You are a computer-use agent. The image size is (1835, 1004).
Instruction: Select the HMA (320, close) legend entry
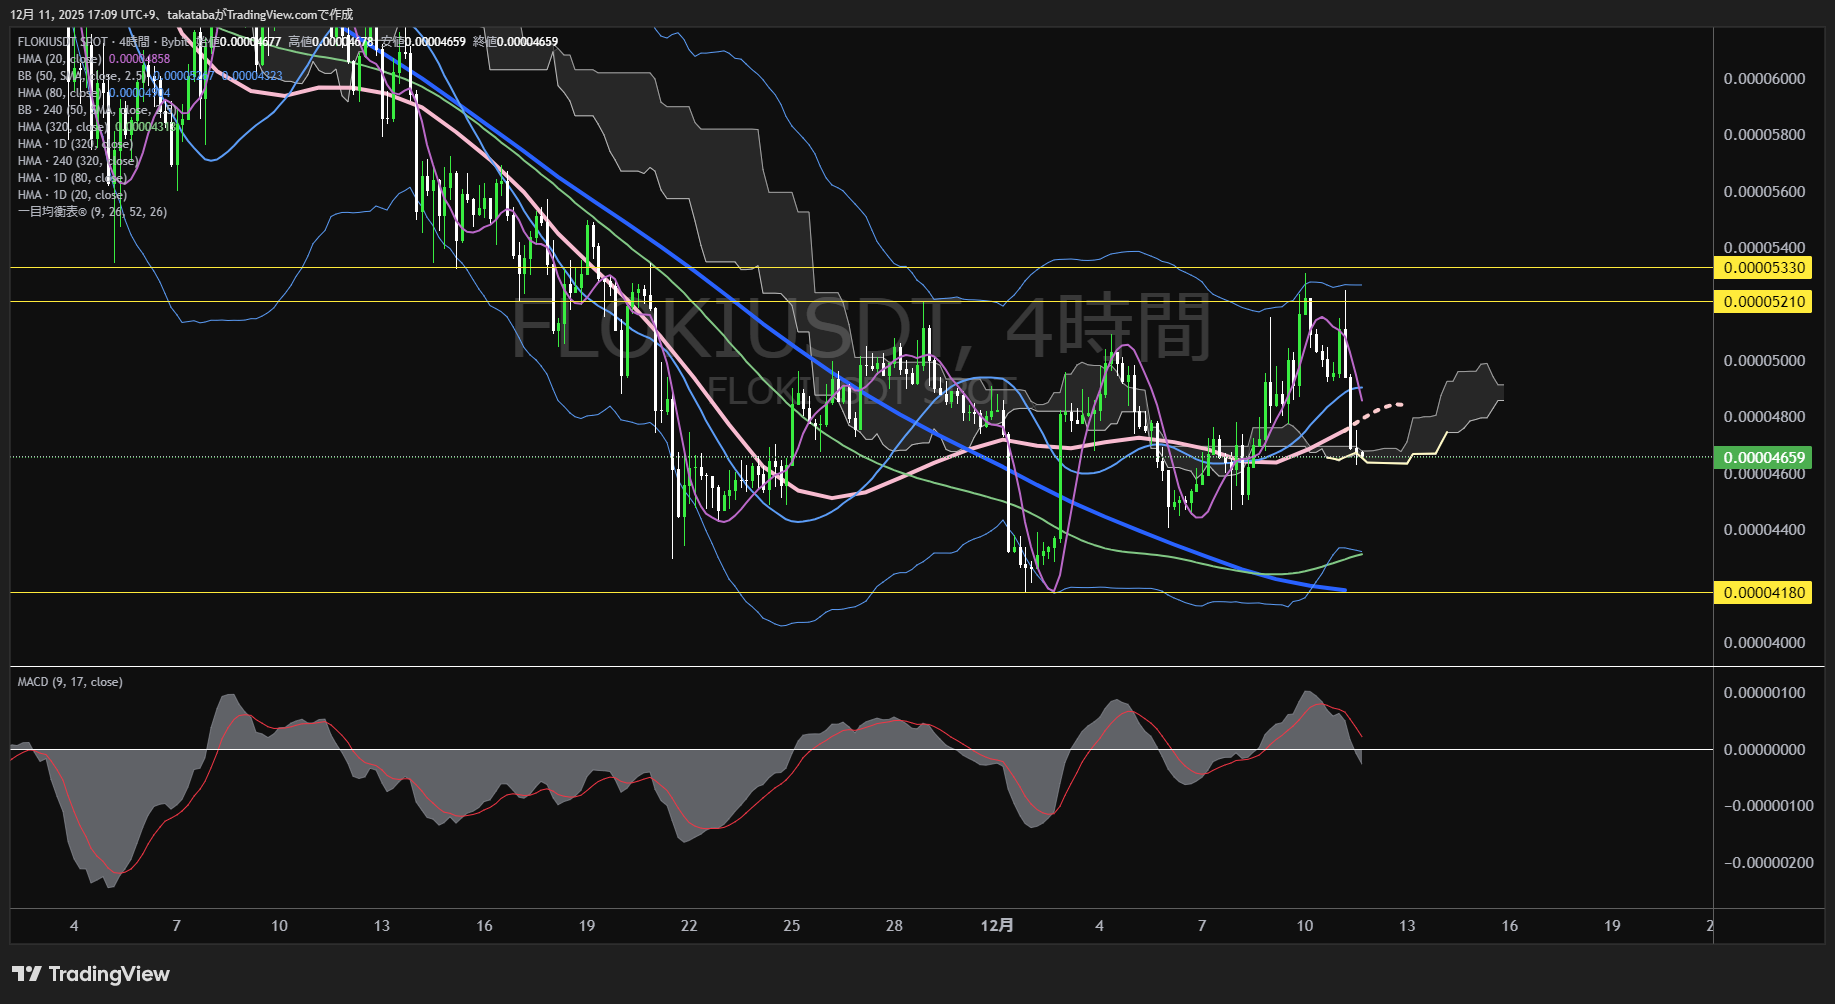(62, 127)
